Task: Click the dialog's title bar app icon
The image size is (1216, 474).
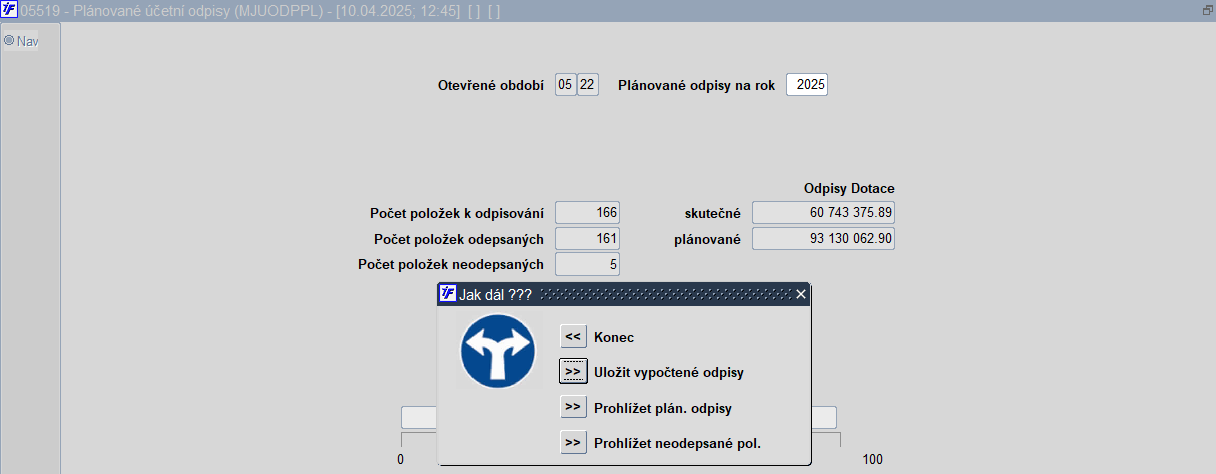Action: click(x=447, y=294)
